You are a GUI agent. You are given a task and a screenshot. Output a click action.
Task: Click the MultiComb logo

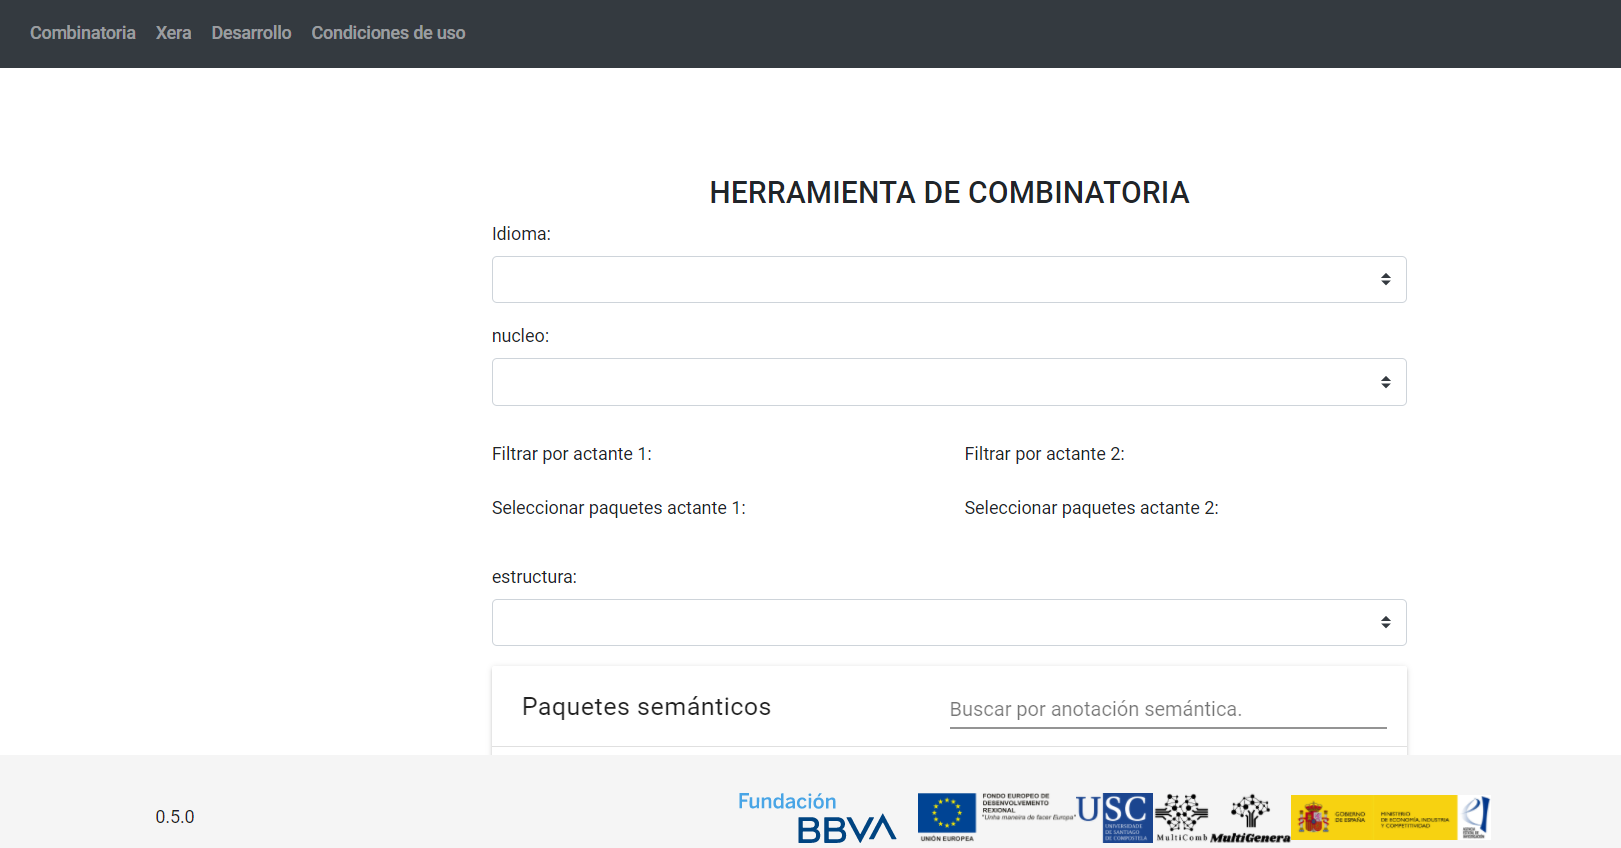point(1182,817)
